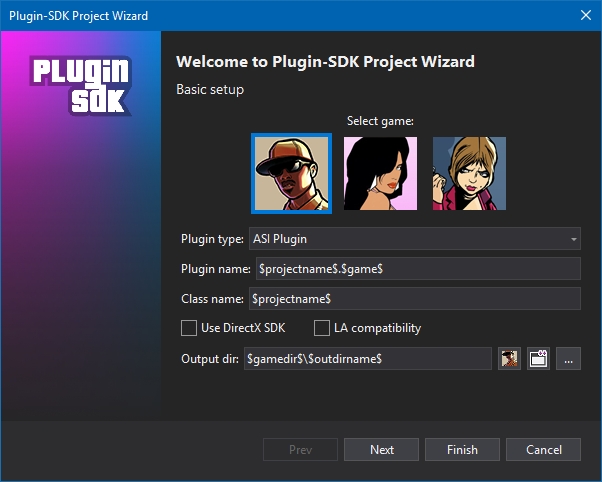
Task: Click the project folder window icon
Action: coord(539,359)
